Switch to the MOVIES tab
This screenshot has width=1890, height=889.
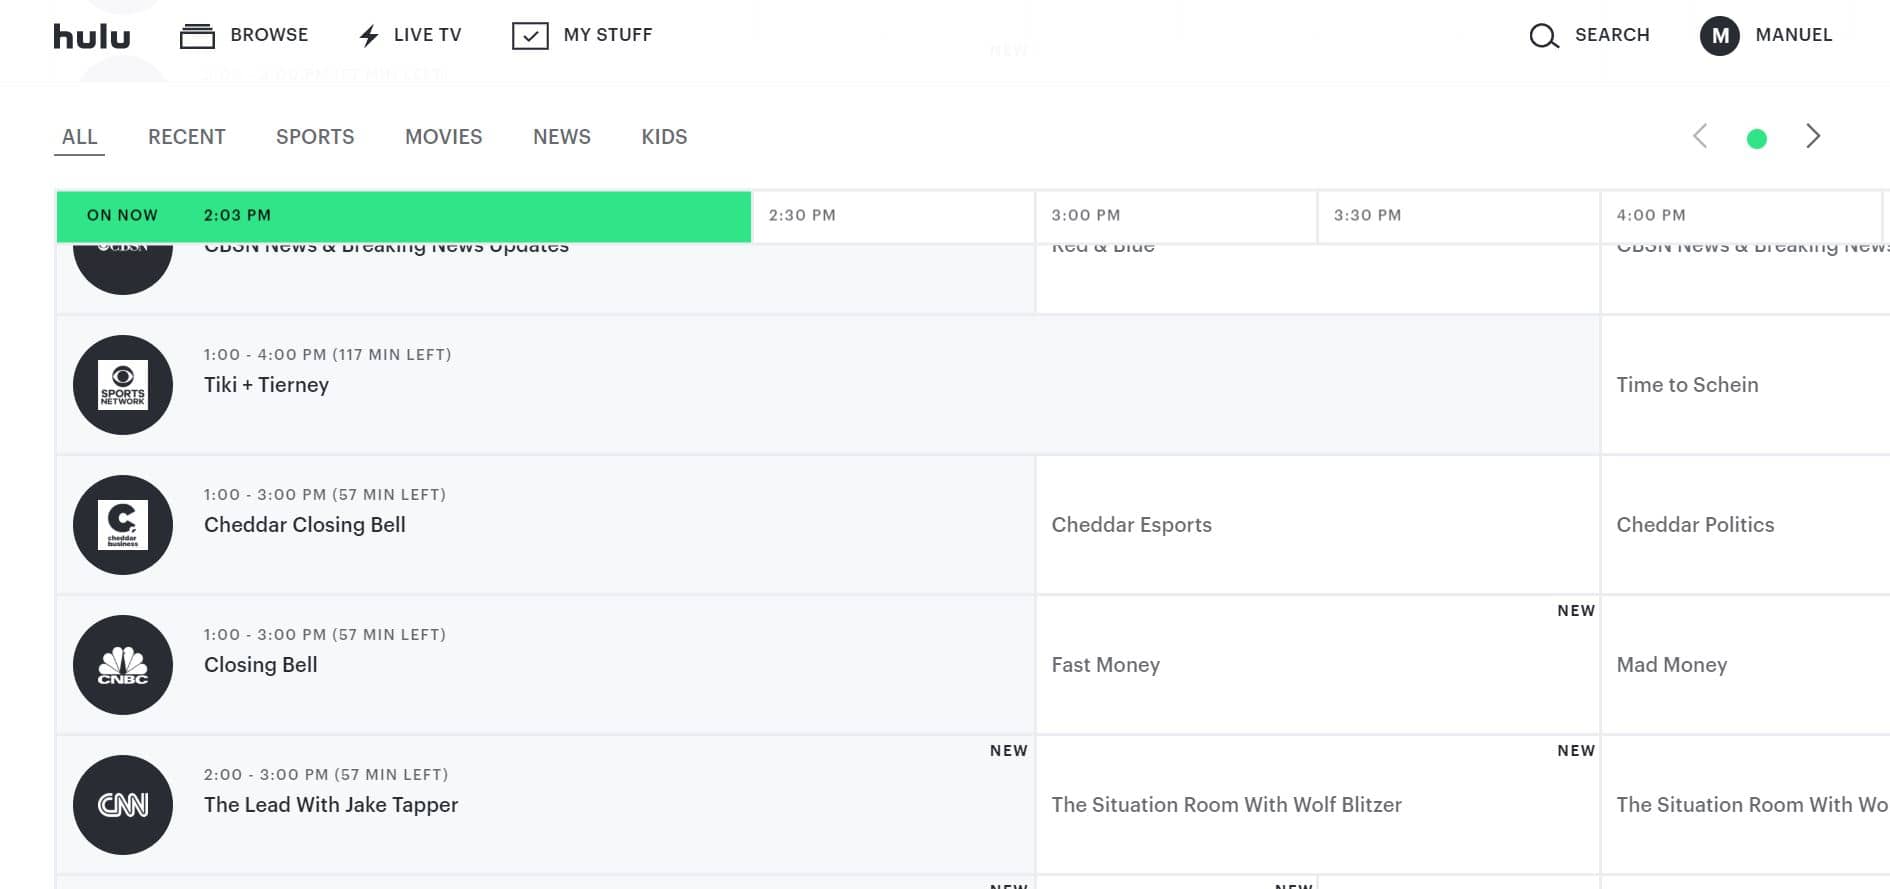click(444, 137)
